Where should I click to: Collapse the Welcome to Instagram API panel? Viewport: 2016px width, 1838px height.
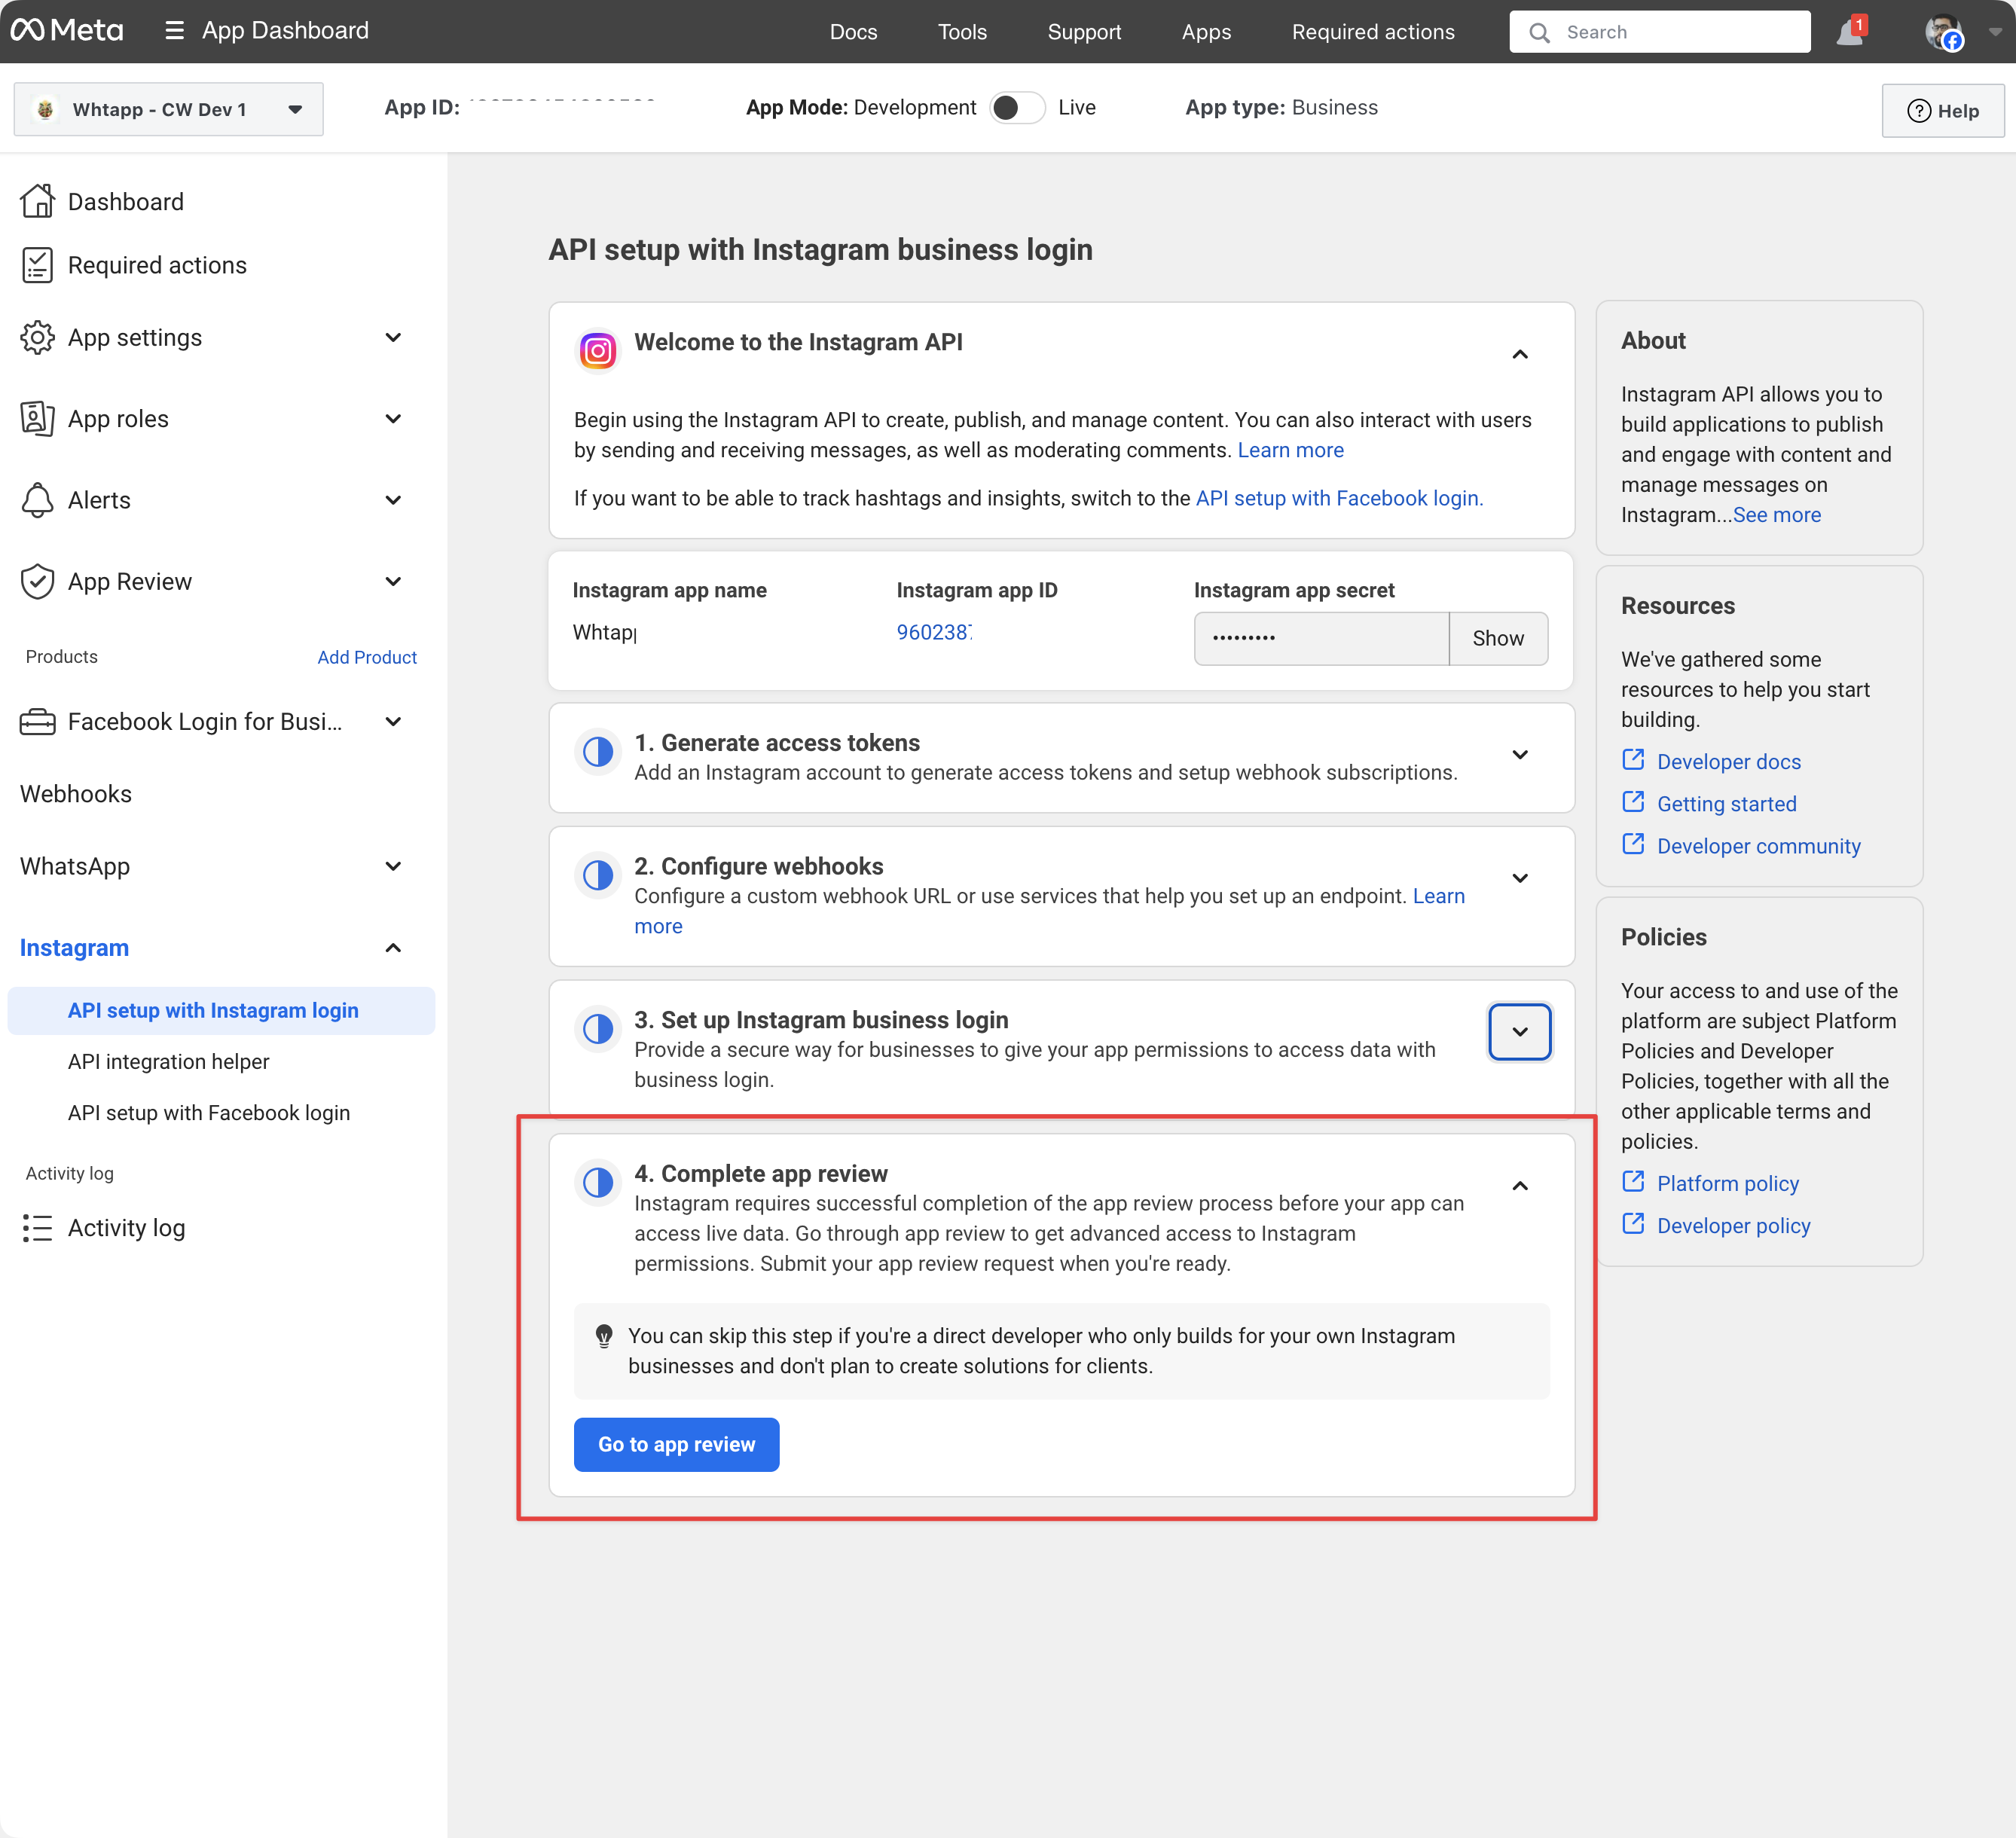[x=1519, y=355]
